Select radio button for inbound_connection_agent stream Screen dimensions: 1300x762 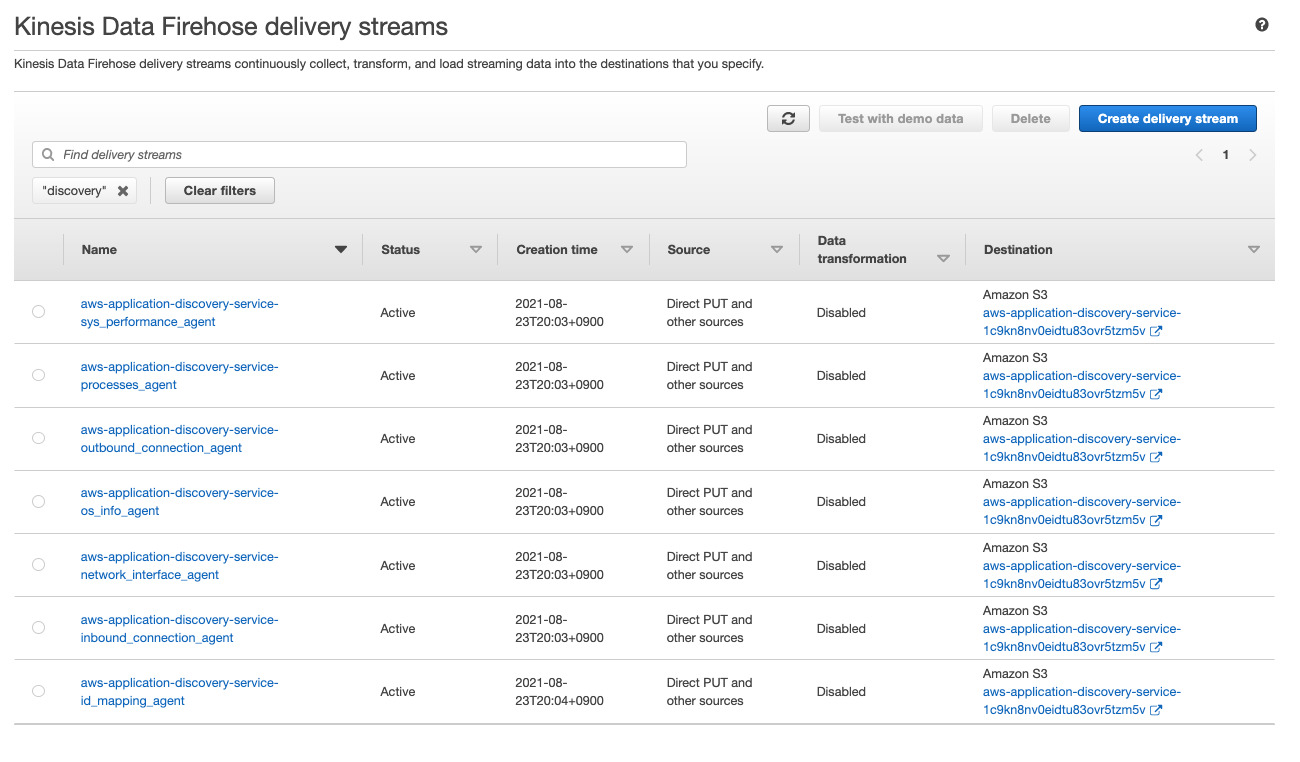tap(38, 628)
